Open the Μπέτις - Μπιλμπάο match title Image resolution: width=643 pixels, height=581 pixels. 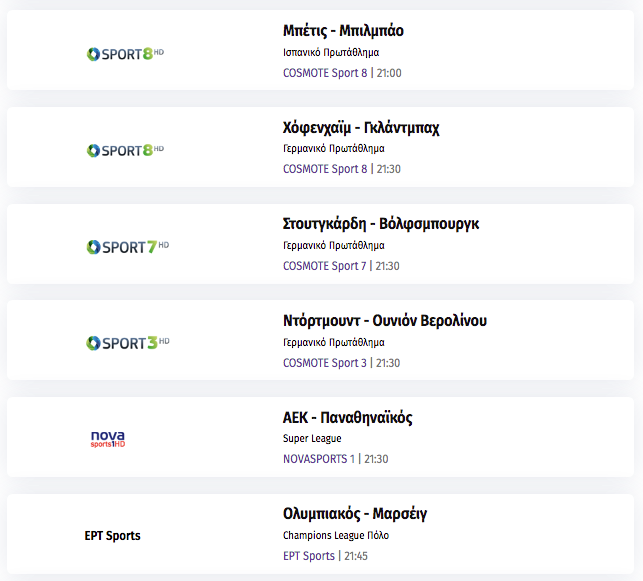click(x=343, y=31)
